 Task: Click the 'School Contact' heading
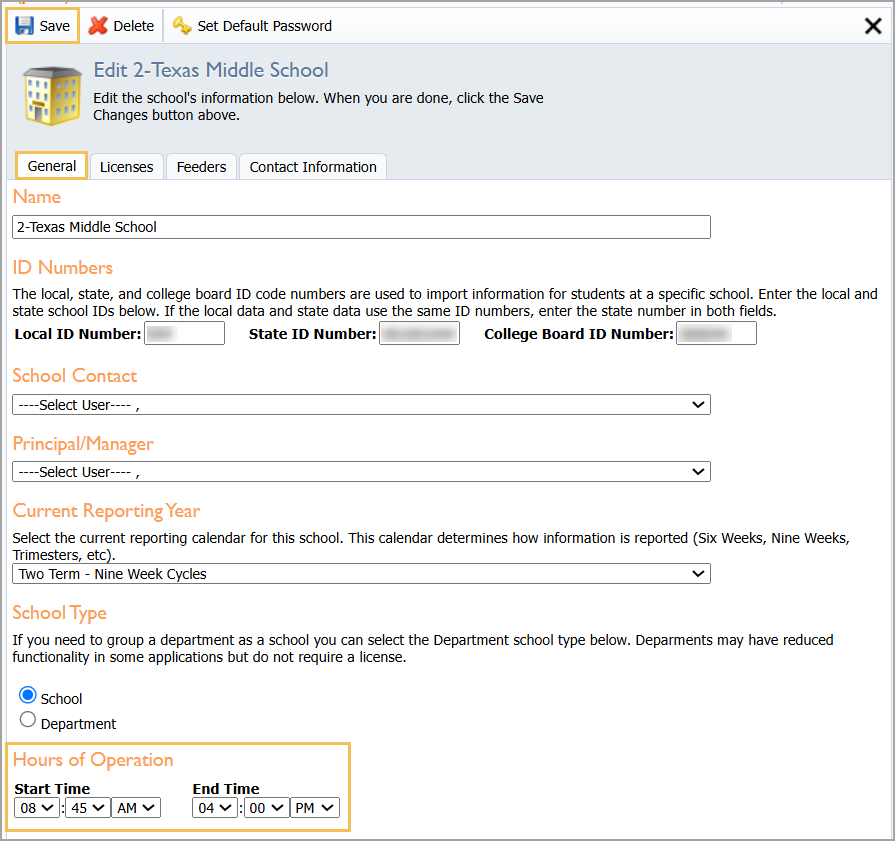click(75, 376)
